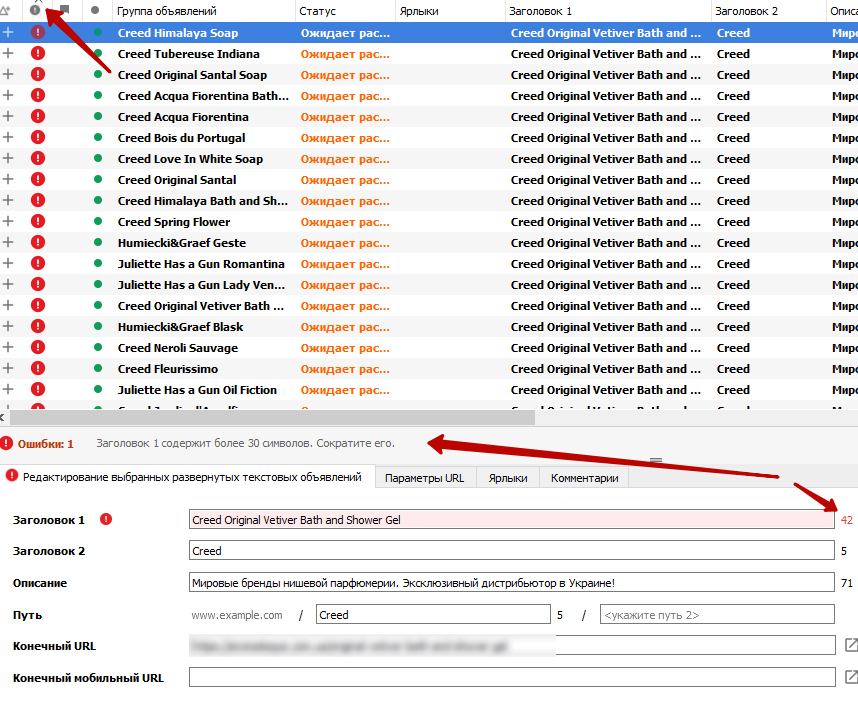Click the Ошибки: 1 error summary text

pos(45,444)
